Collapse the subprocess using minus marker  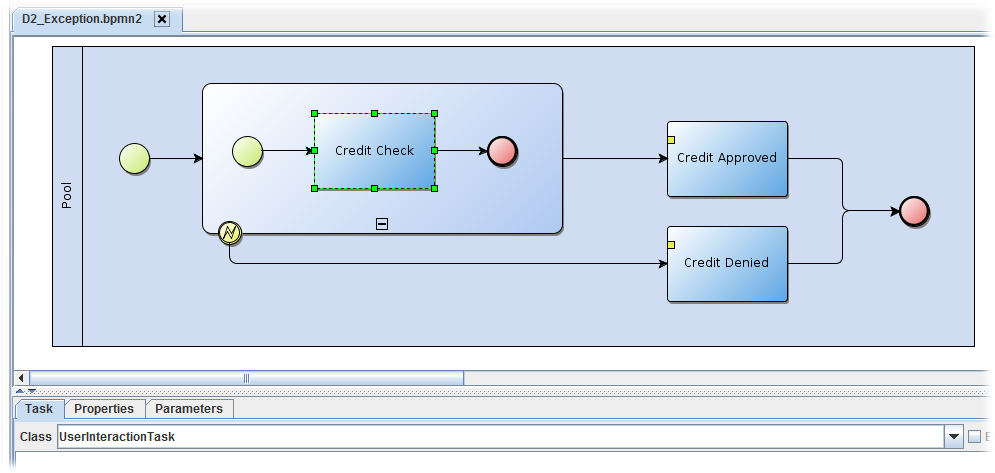coord(382,224)
